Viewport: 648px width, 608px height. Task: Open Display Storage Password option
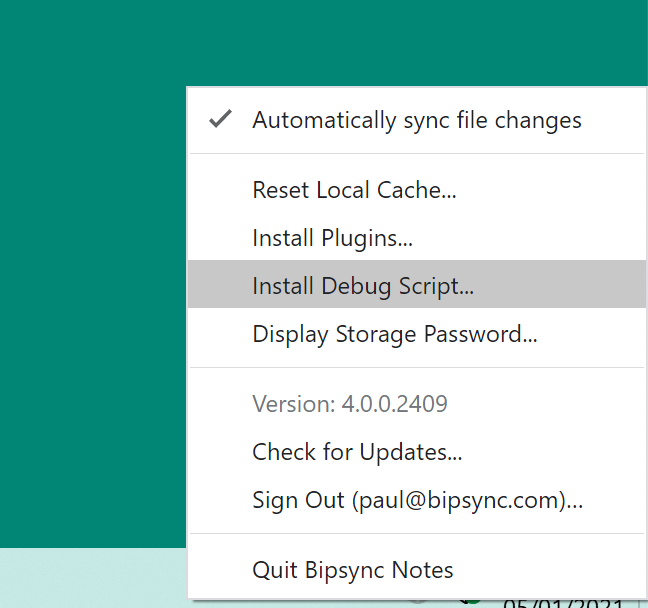(x=417, y=334)
